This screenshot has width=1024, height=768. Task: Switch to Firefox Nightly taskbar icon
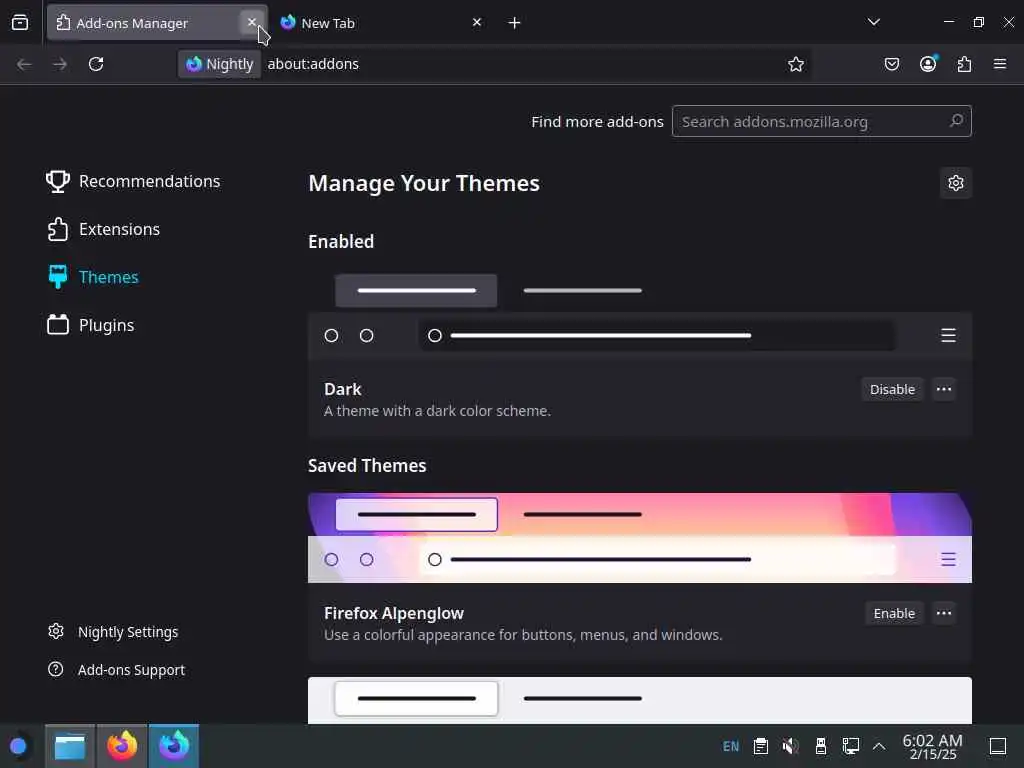pos(174,746)
